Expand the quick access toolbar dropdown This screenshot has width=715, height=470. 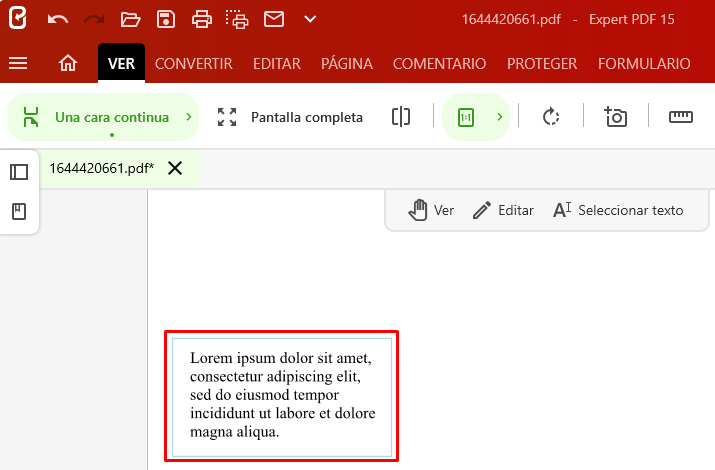tap(310, 19)
